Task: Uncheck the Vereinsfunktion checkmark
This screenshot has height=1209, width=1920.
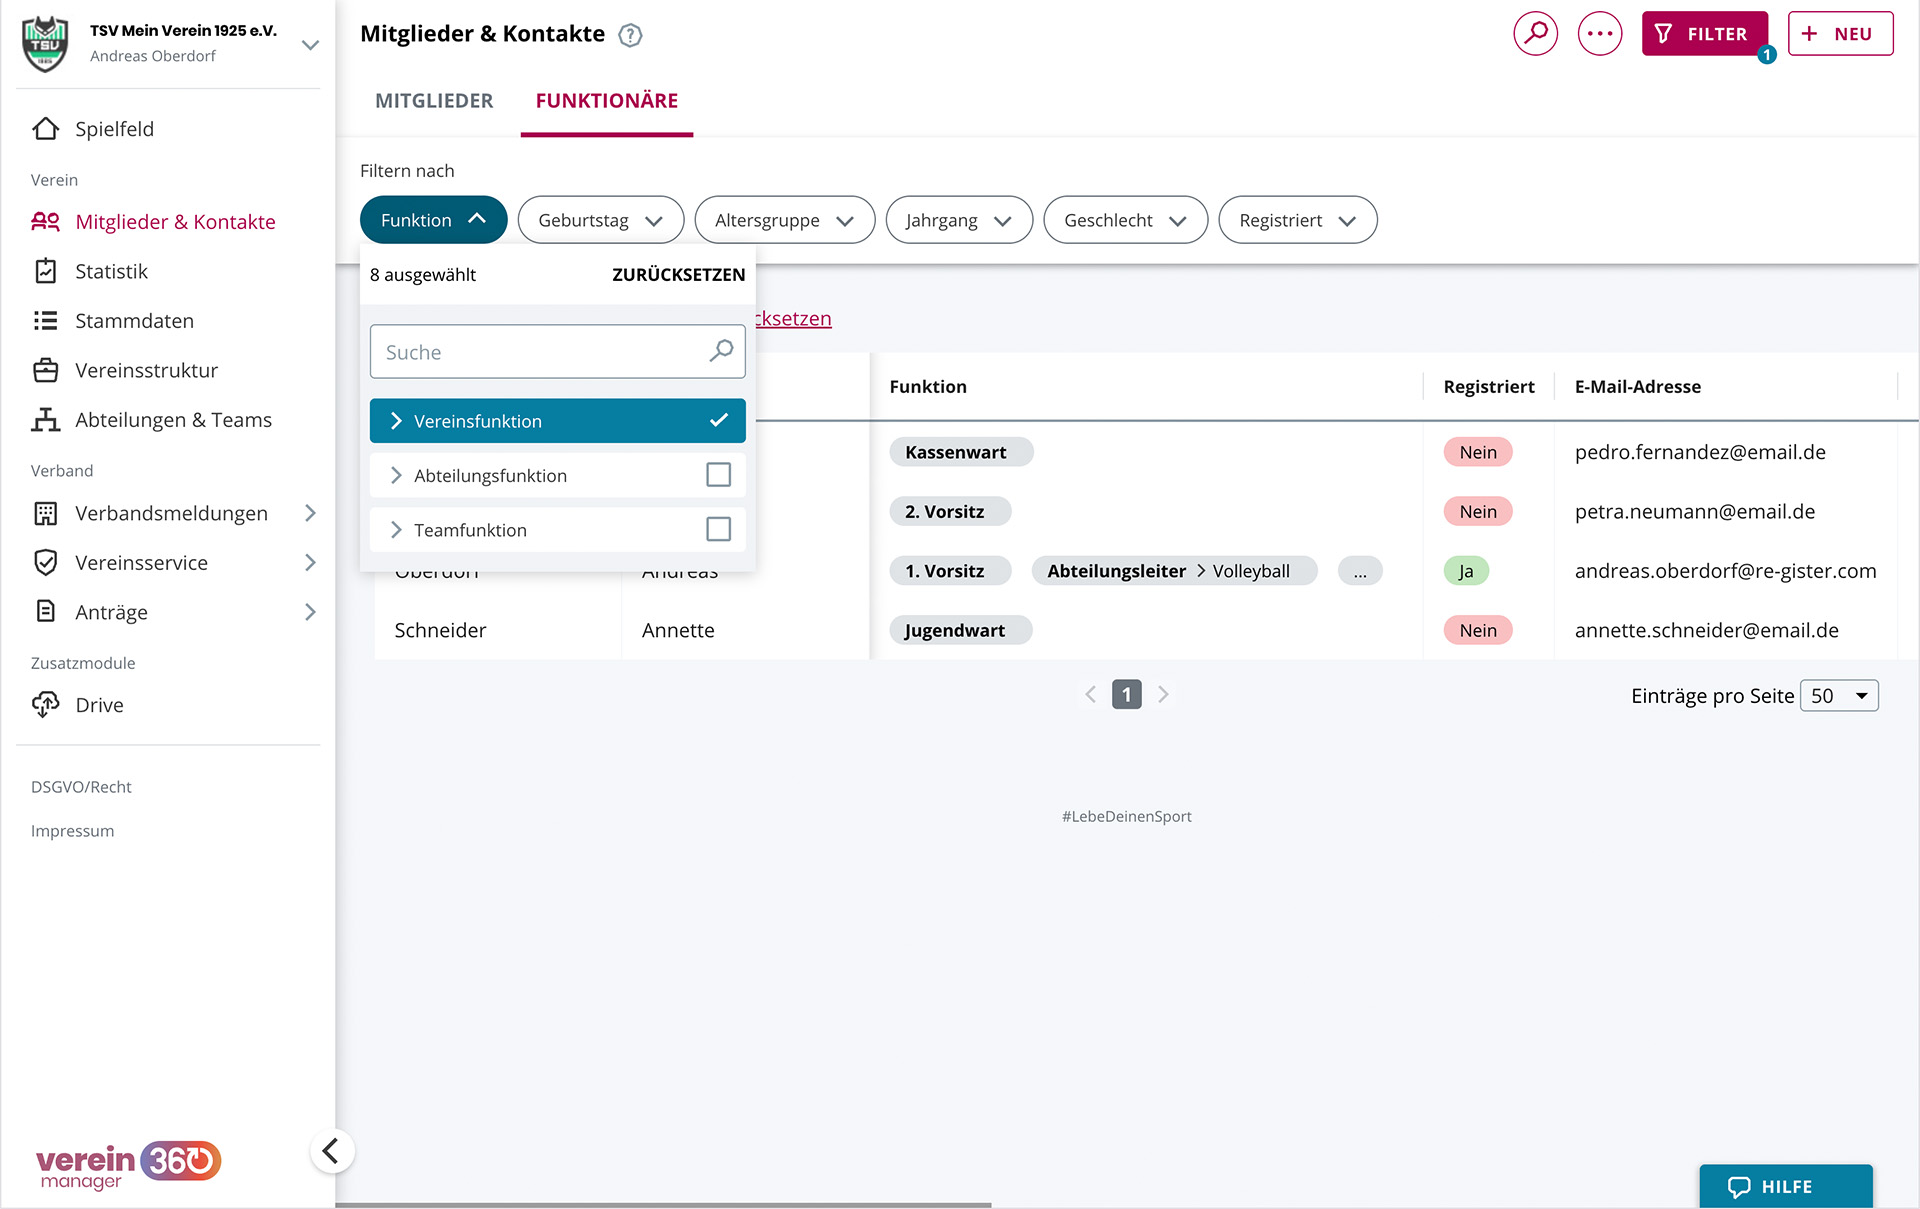Action: pyautogui.click(x=718, y=421)
